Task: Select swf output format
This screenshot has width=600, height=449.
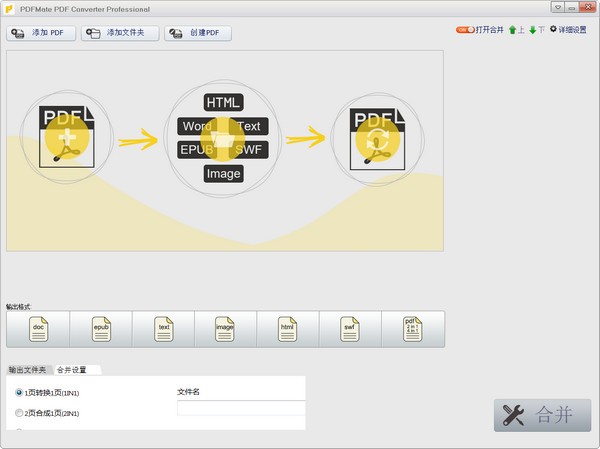Action: [350, 329]
